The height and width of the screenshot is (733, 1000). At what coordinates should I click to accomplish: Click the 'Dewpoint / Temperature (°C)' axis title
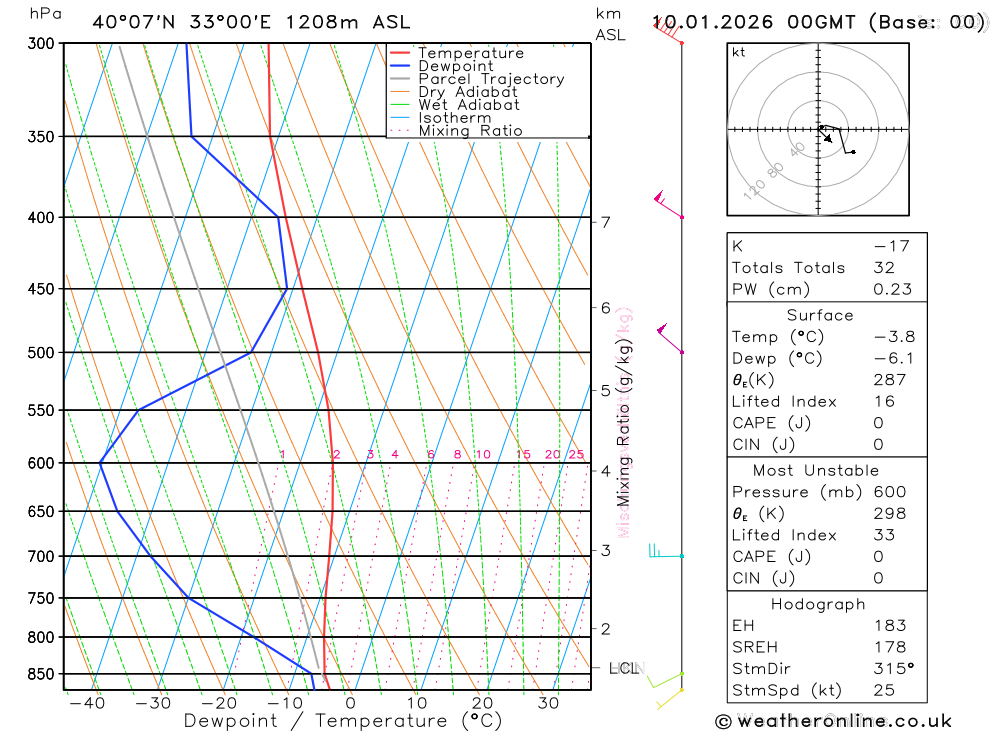[x=342, y=721]
